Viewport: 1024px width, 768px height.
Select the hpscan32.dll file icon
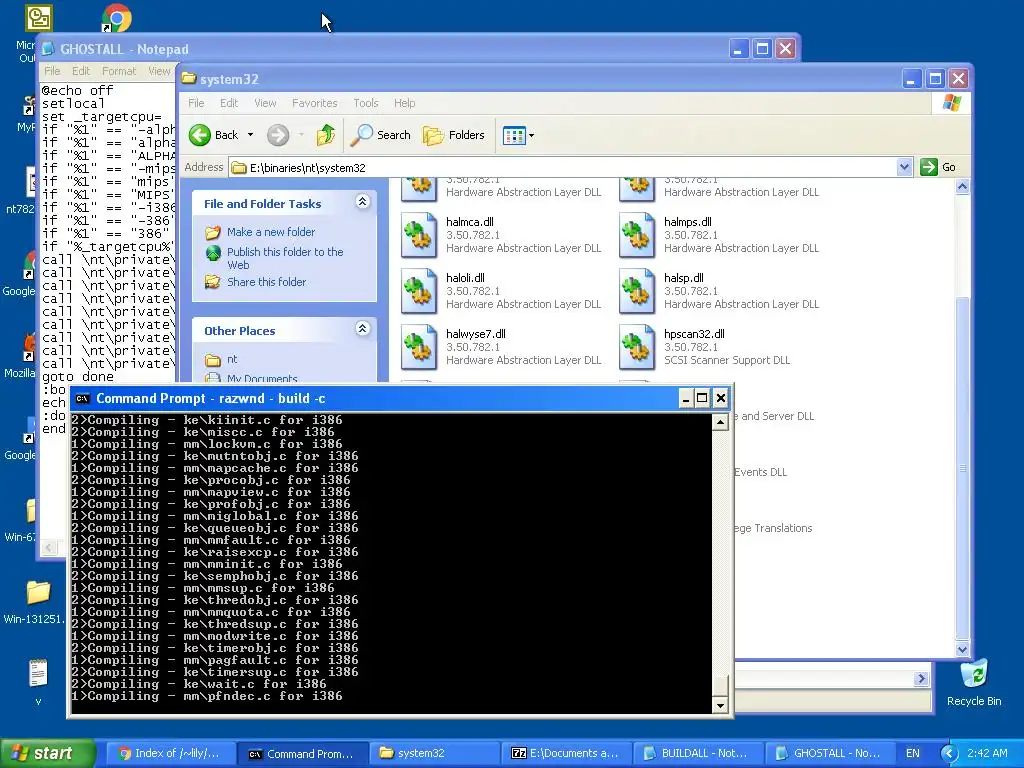(637, 347)
